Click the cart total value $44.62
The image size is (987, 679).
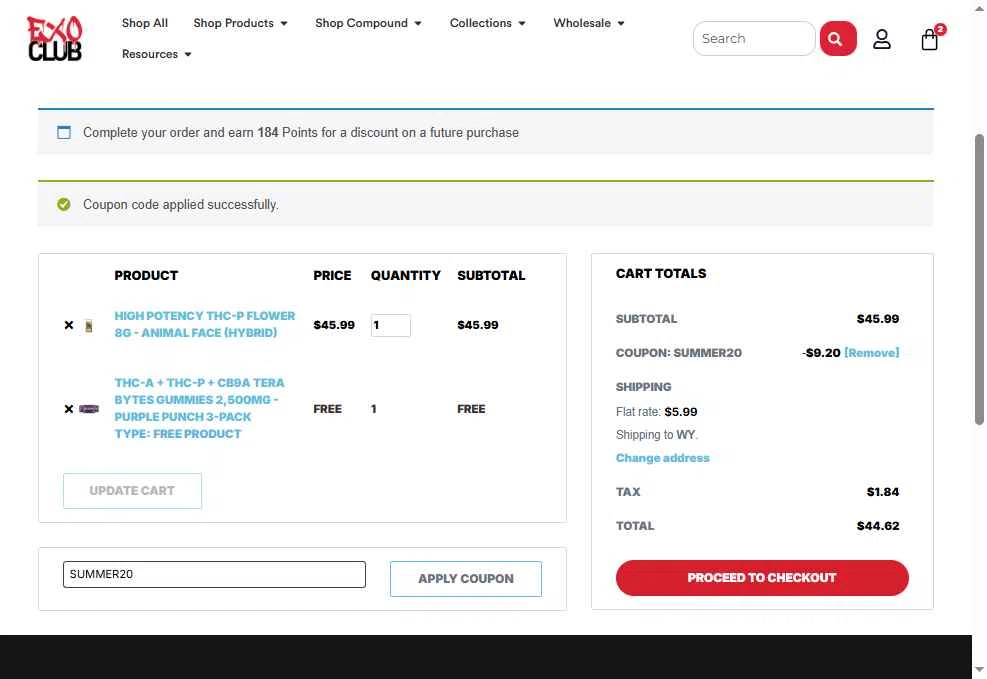click(877, 526)
